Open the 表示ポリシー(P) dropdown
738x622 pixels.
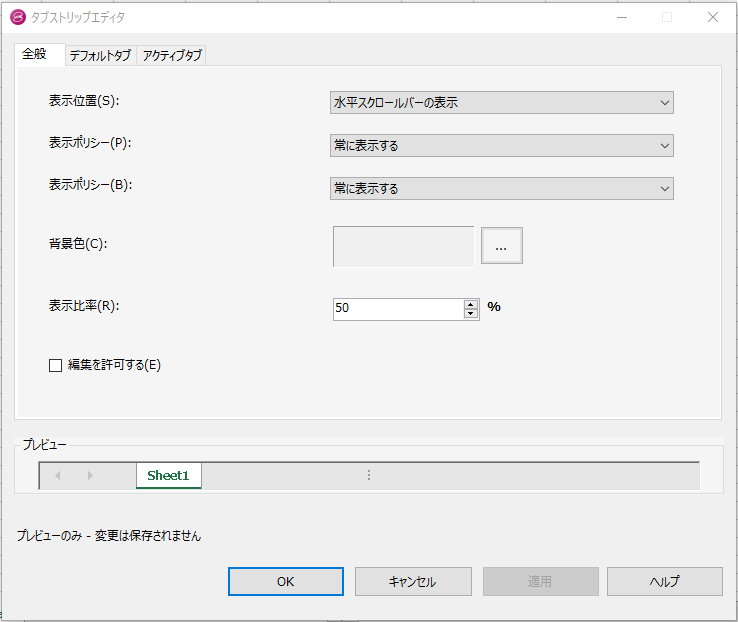point(501,146)
